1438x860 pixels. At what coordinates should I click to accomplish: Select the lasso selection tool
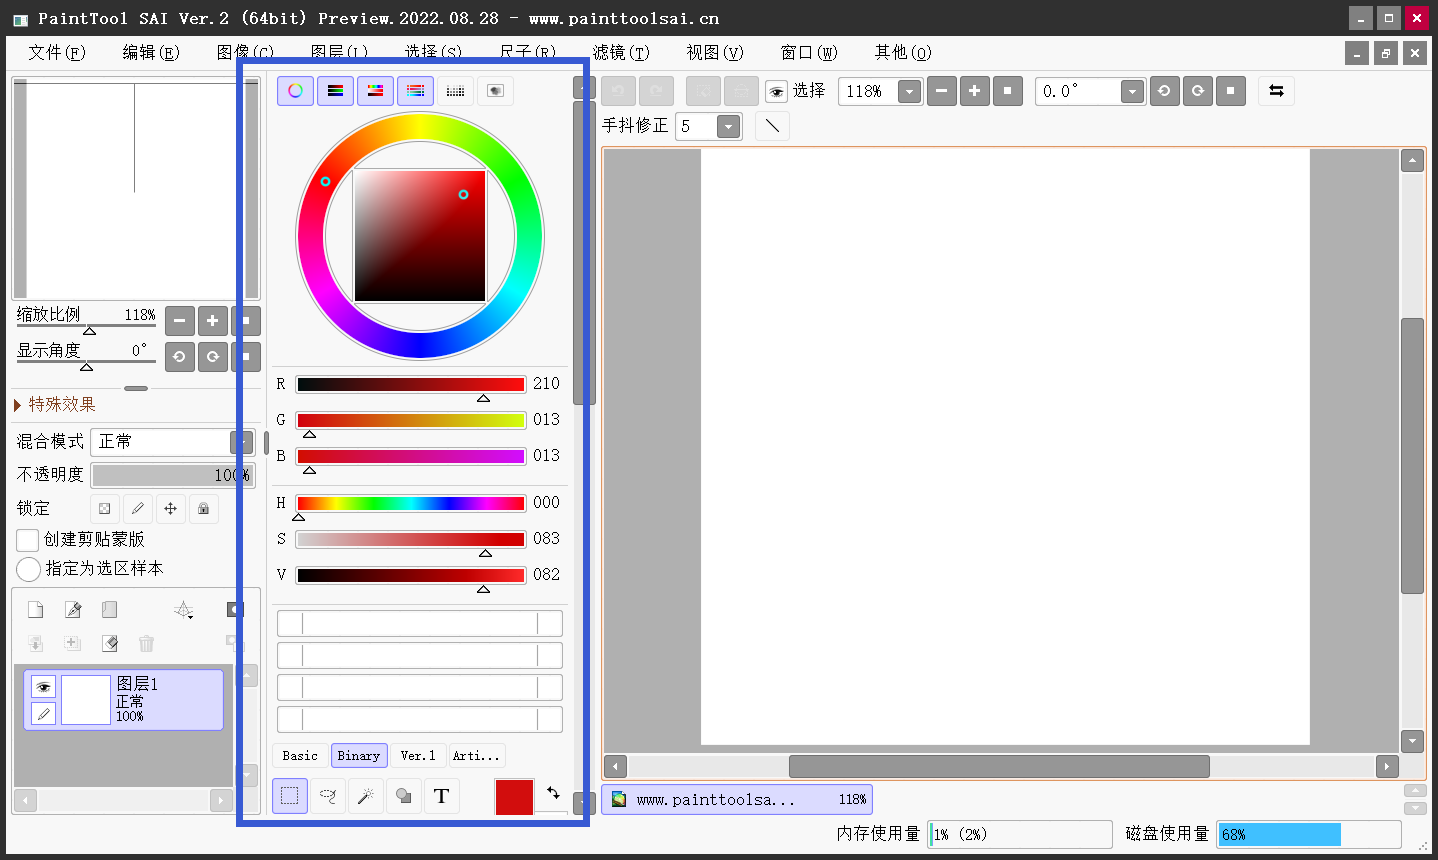pyautogui.click(x=328, y=796)
